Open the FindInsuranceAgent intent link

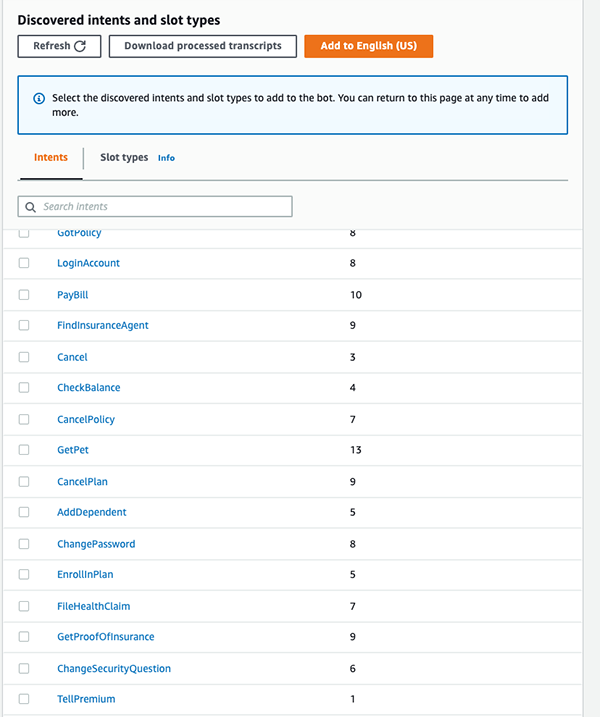pyautogui.click(x=103, y=325)
